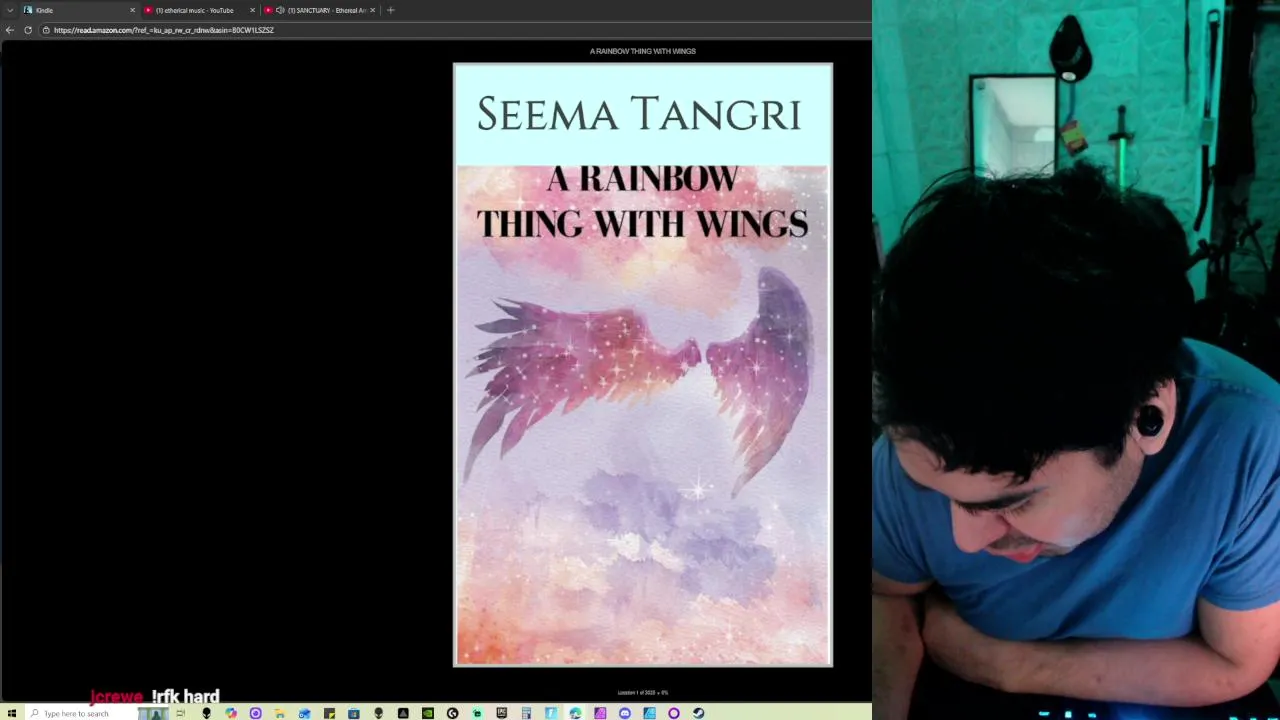Open Epic Games Launcher from taskbar
Screen dimensions: 1280x720
(502, 713)
